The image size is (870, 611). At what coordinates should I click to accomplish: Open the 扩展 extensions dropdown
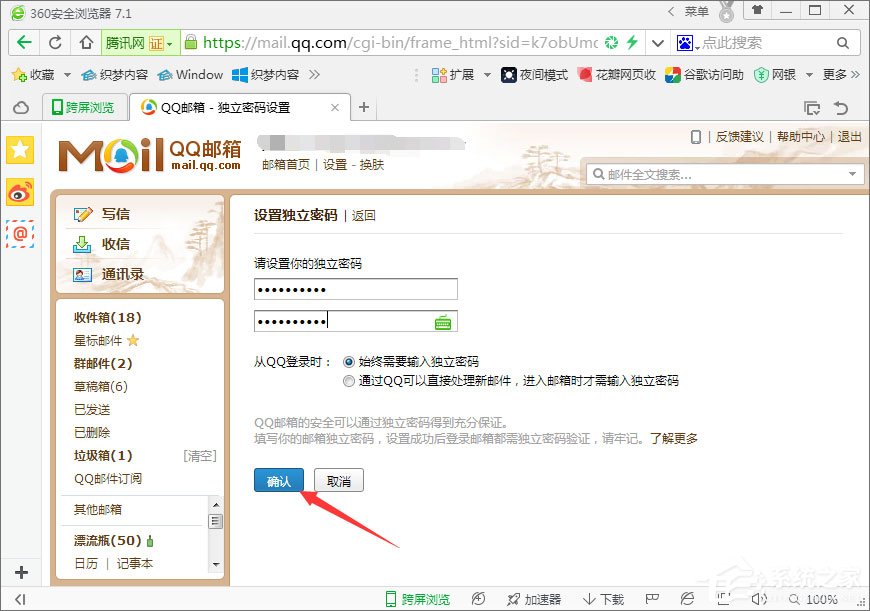click(466, 74)
